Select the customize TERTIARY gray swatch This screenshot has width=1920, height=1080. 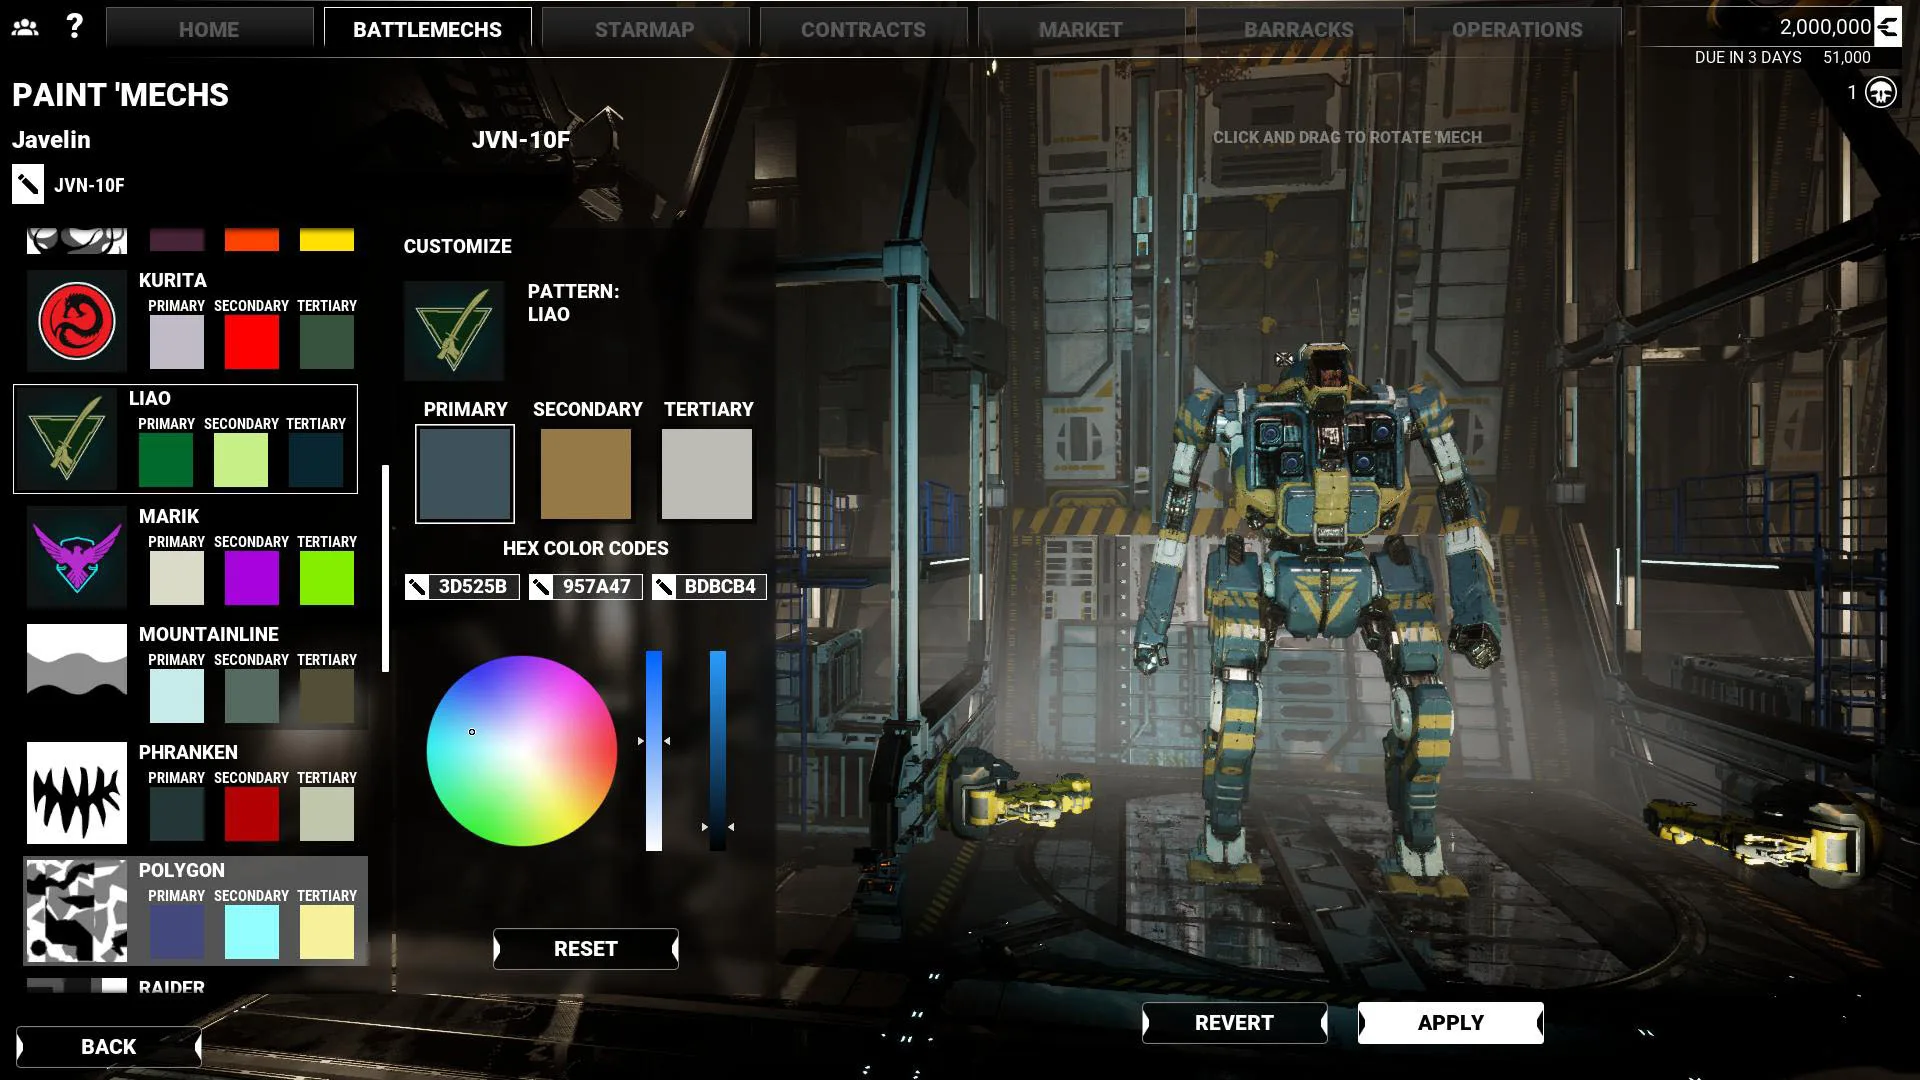pyautogui.click(x=707, y=474)
